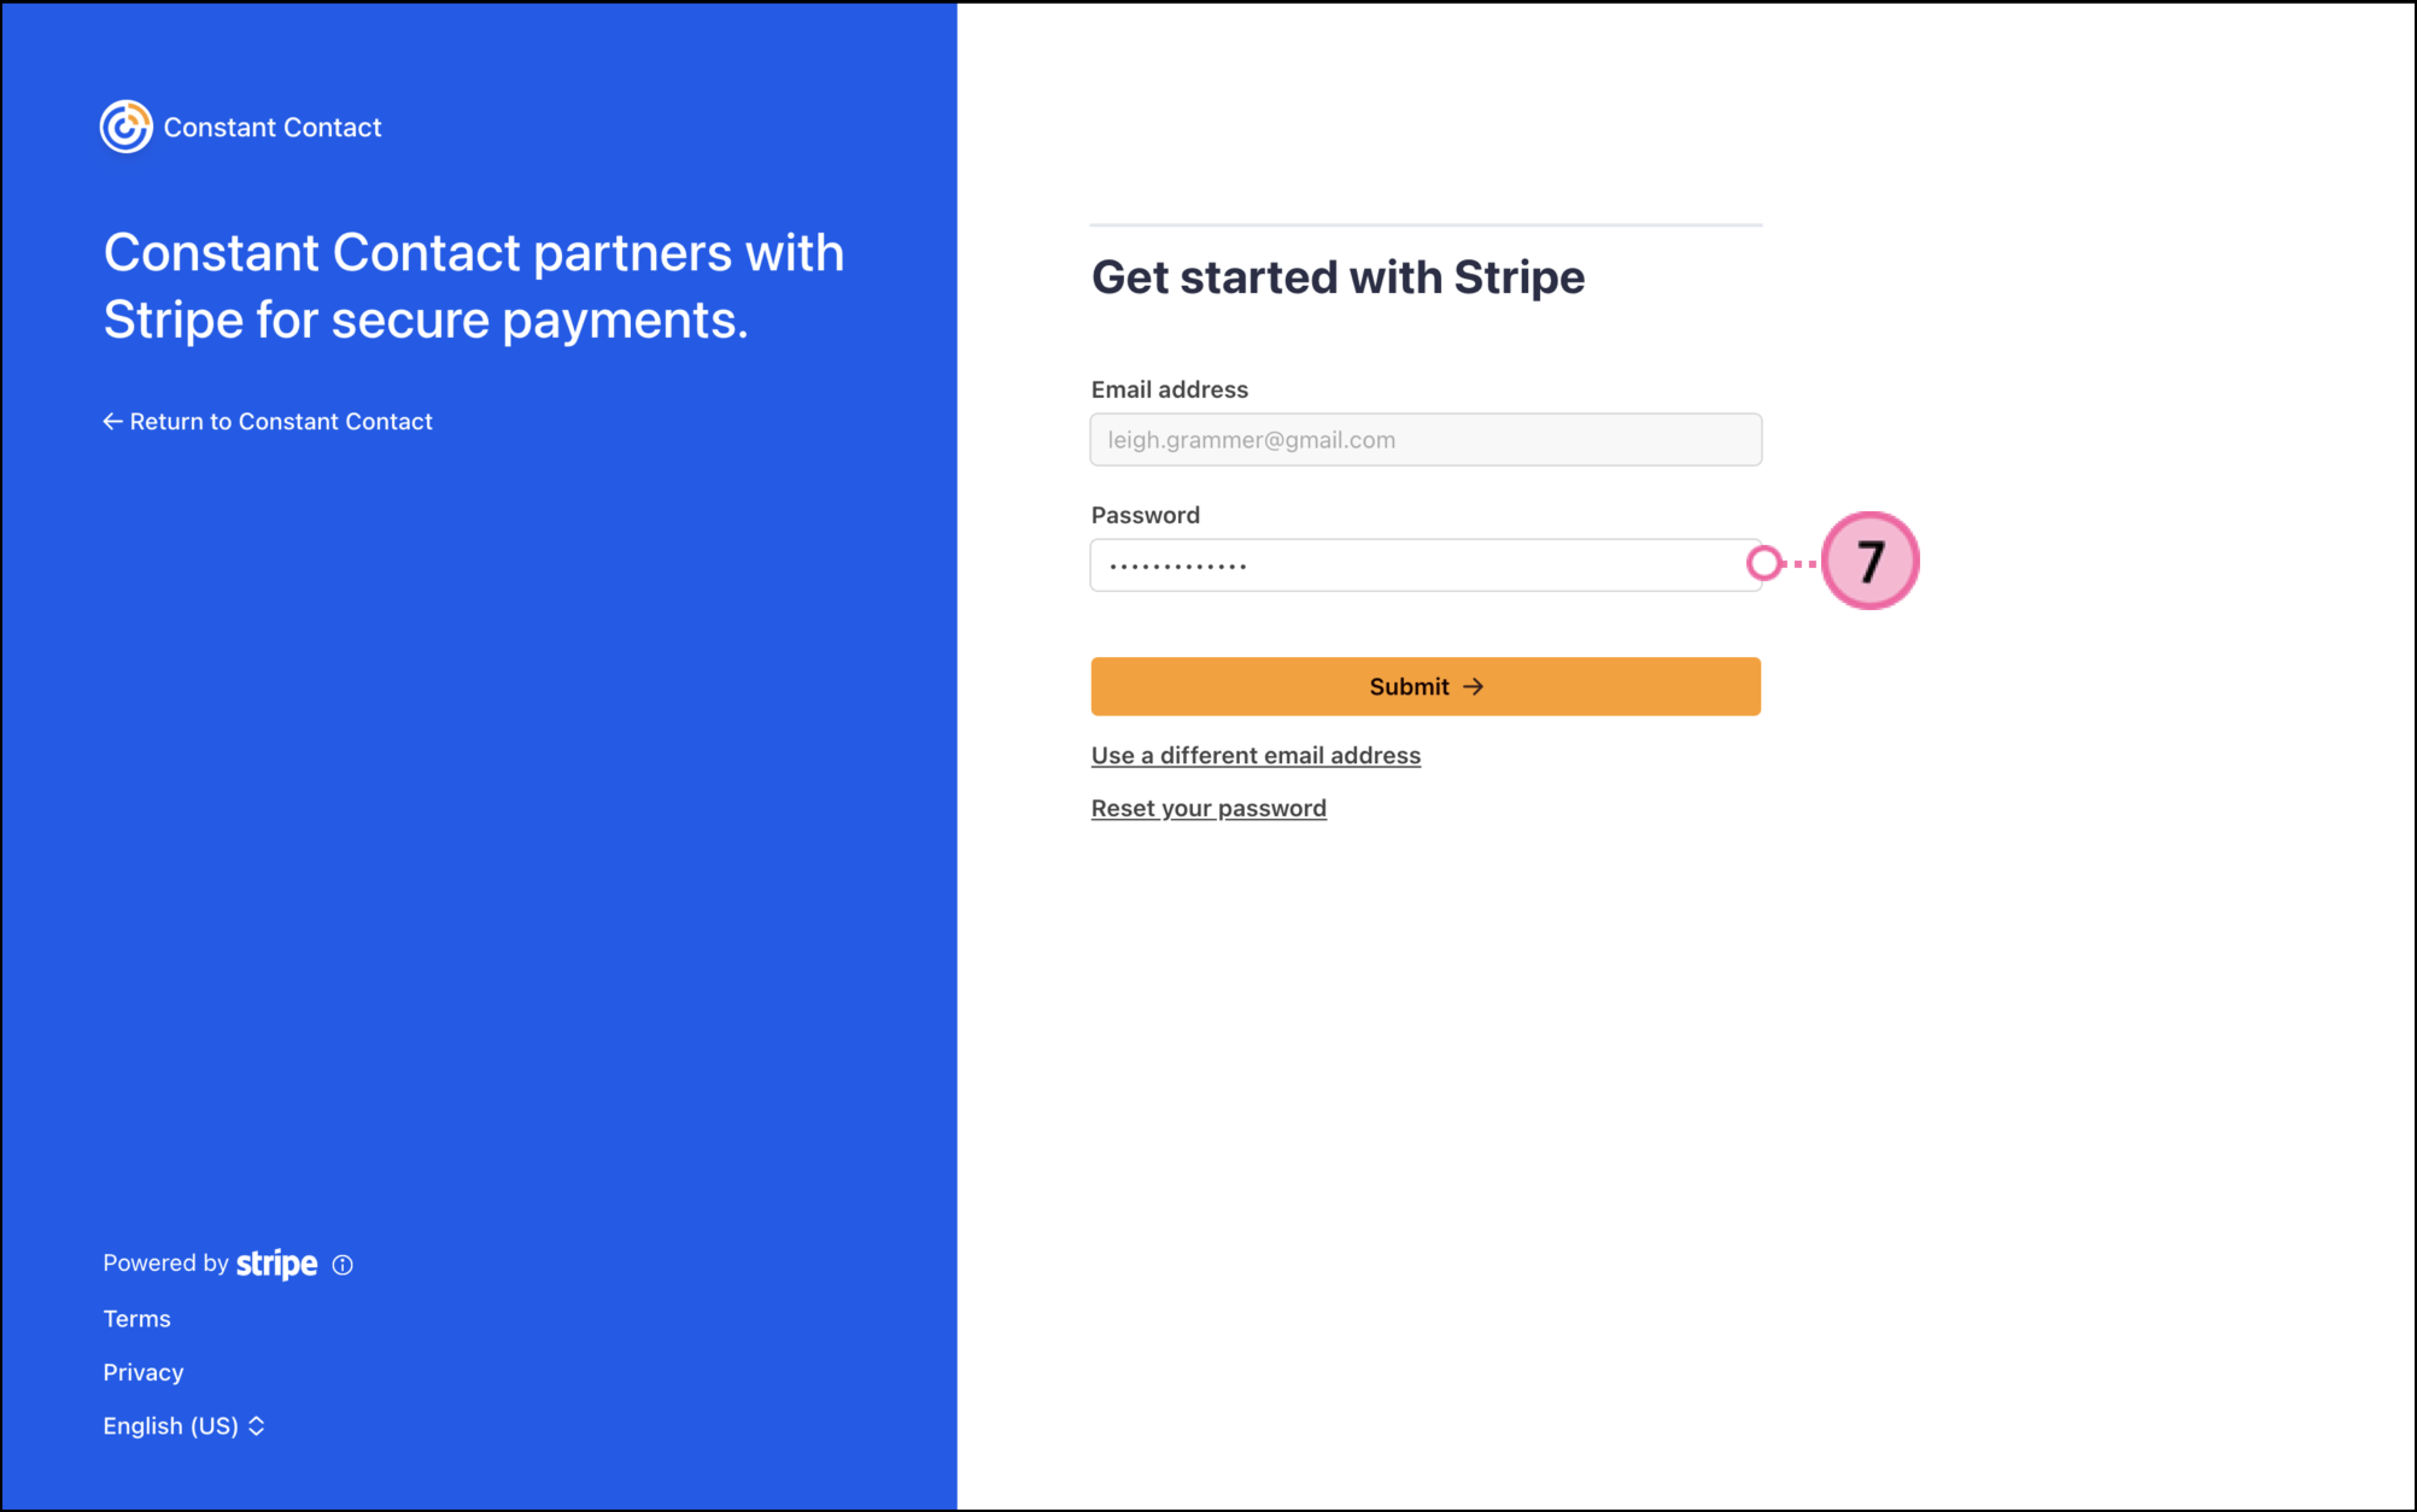Viewport: 2417px width, 1512px height.
Task: Click the Constant Contact brand name text
Action: point(272,128)
